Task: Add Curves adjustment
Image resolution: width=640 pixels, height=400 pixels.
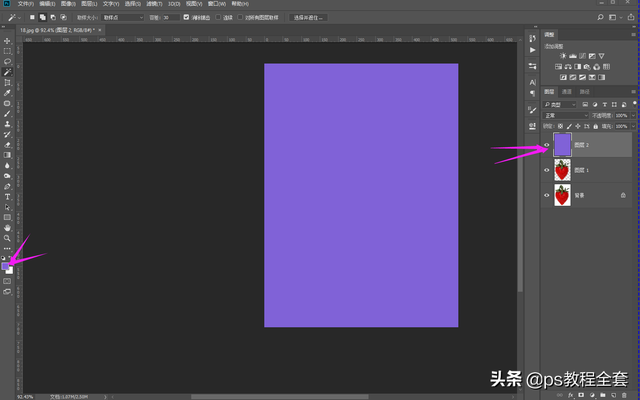Action: (x=582, y=56)
